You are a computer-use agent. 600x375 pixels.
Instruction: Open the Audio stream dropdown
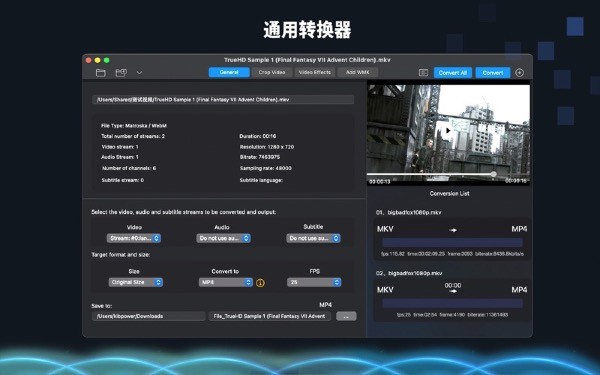223,238
